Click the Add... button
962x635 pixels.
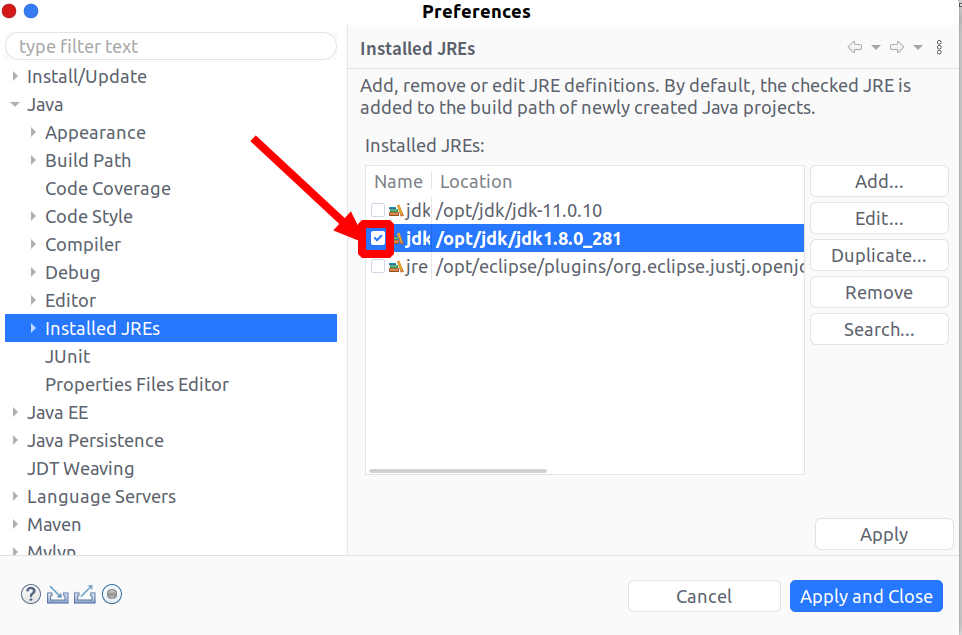point(879,182)
